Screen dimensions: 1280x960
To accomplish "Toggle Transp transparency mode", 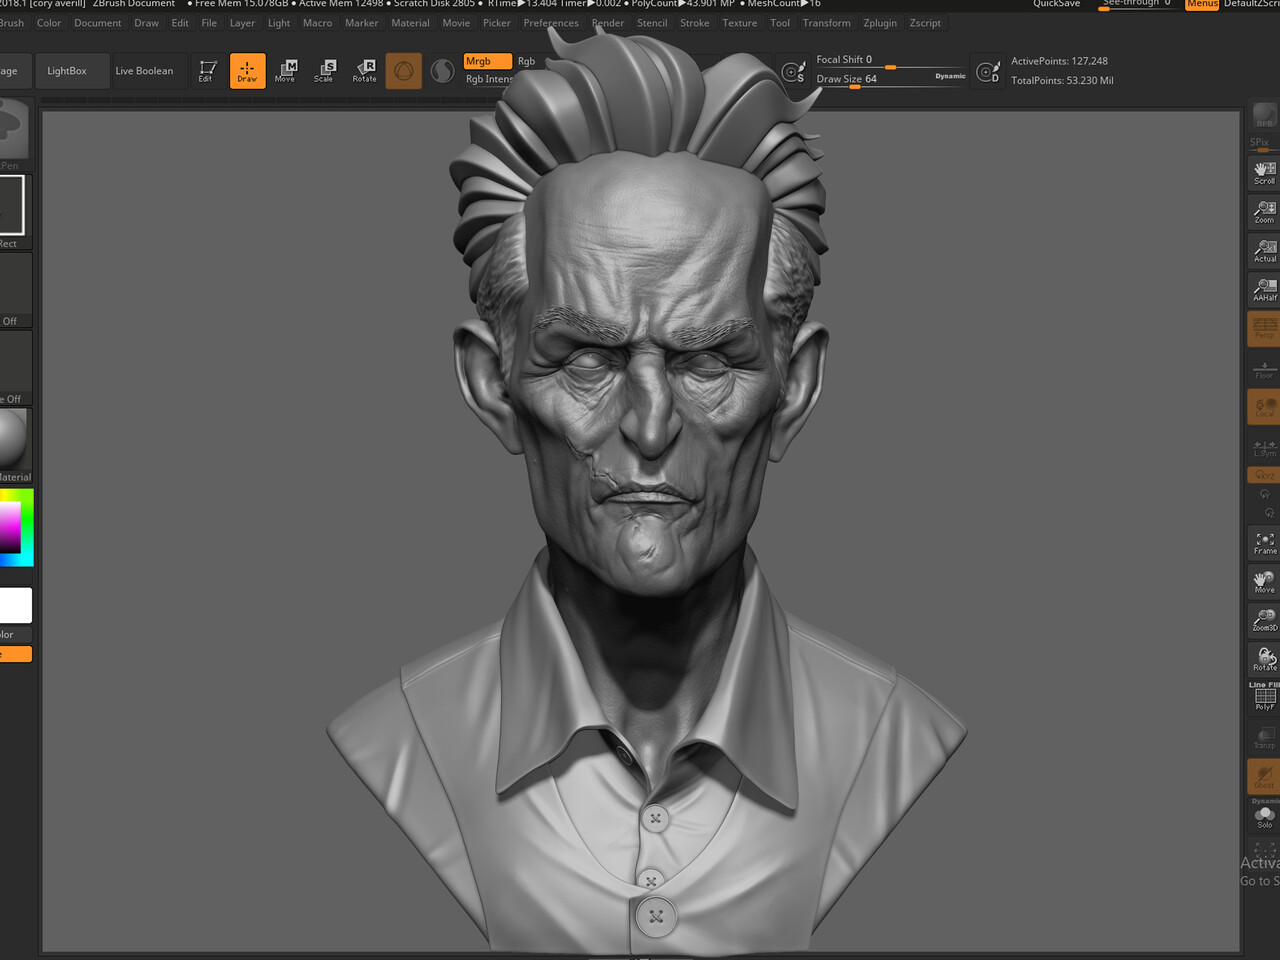I will click(x=1264, y=737).
